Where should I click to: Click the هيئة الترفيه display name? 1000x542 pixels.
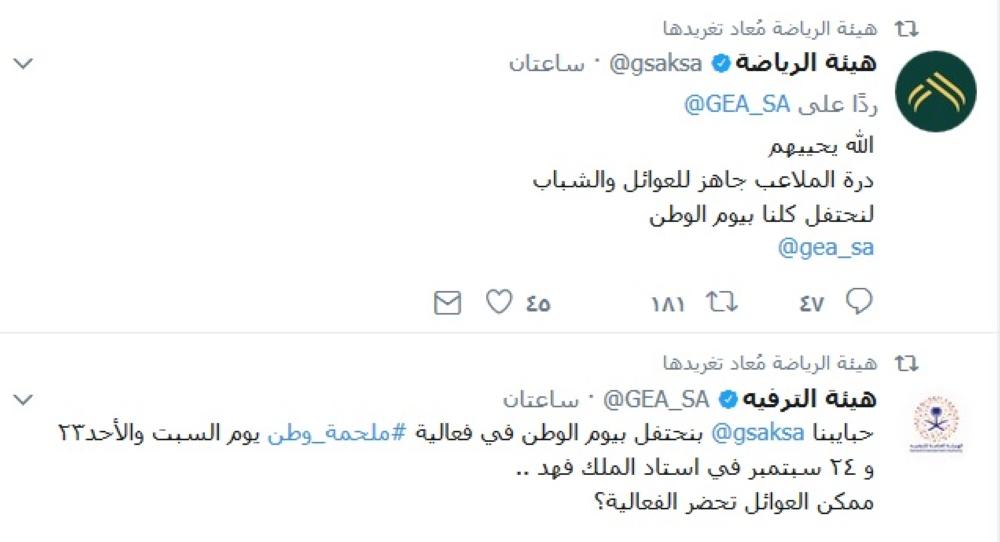click(809, 399)
